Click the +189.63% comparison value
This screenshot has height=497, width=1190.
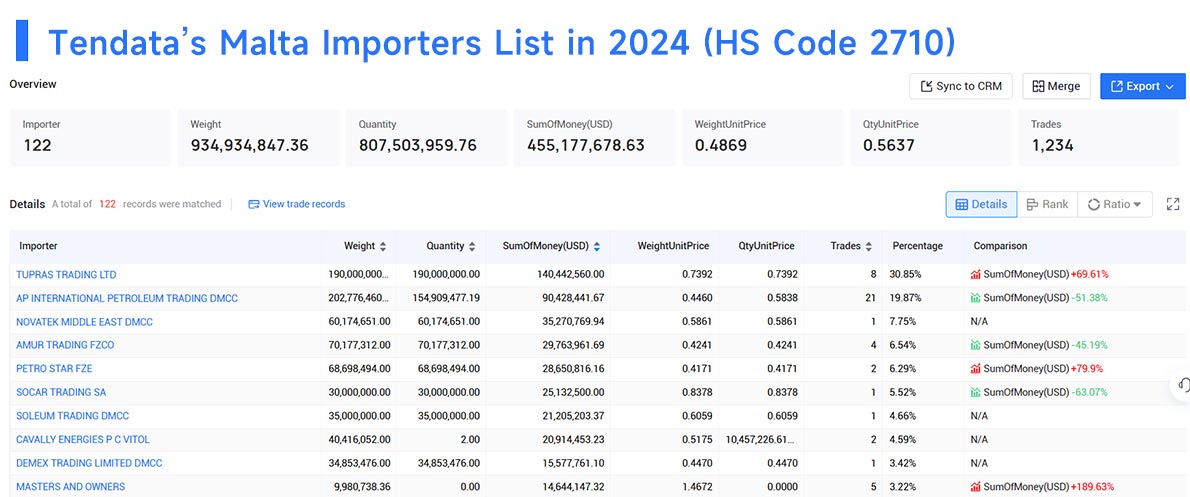(1091, 486)
